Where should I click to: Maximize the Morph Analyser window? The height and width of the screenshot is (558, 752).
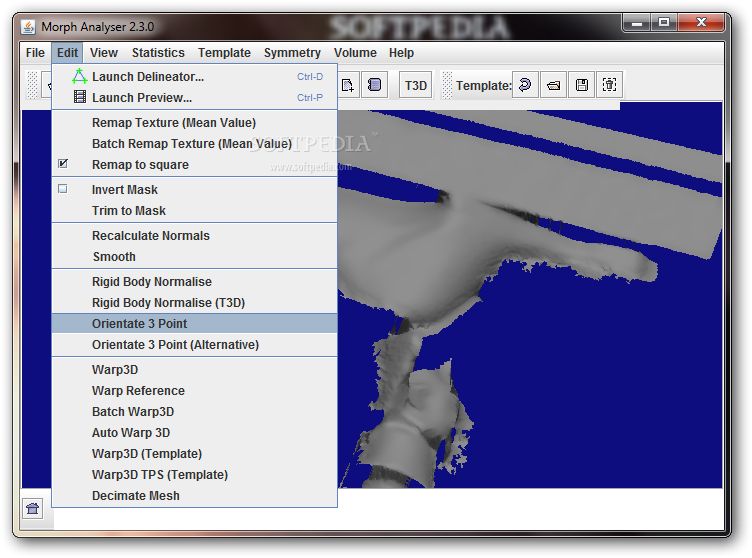[x=664, y=22]
